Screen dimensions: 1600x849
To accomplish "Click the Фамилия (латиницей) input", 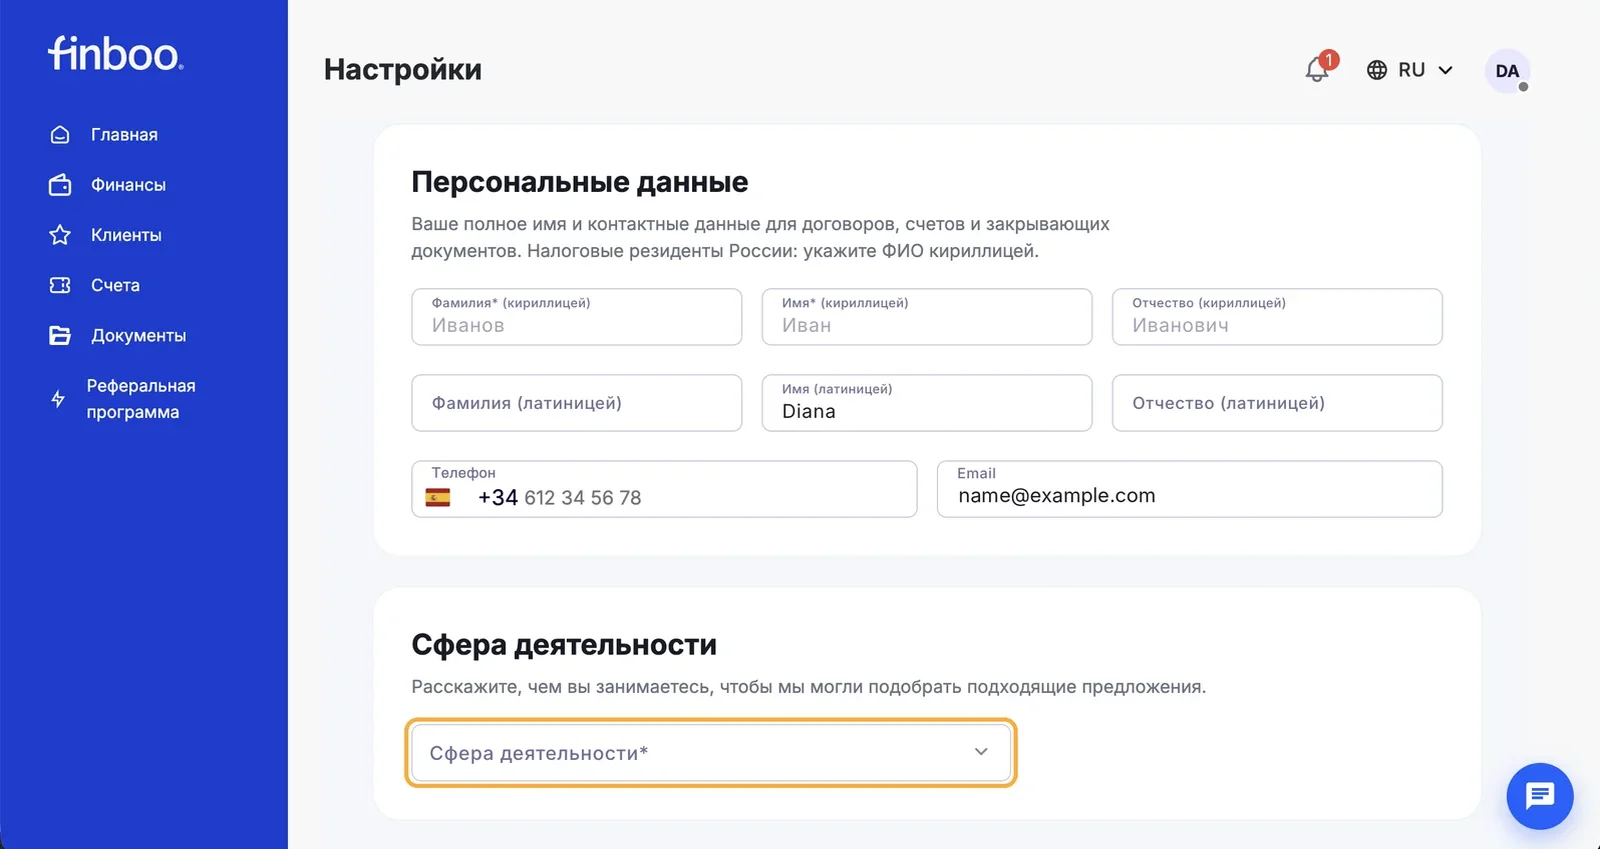I will coord(577,403).
